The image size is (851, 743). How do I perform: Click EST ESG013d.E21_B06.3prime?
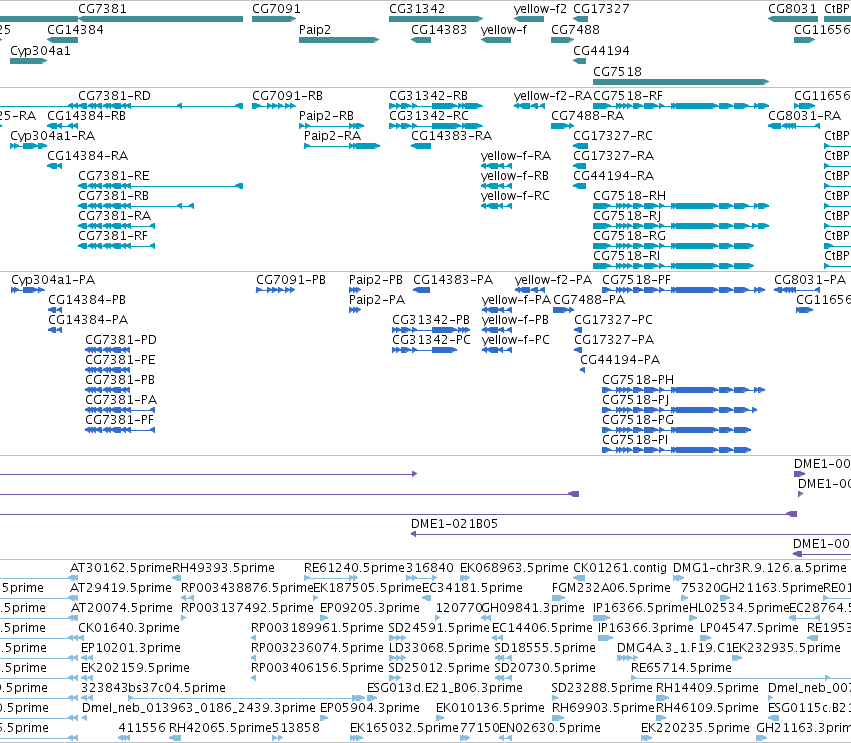click(444, 688)
